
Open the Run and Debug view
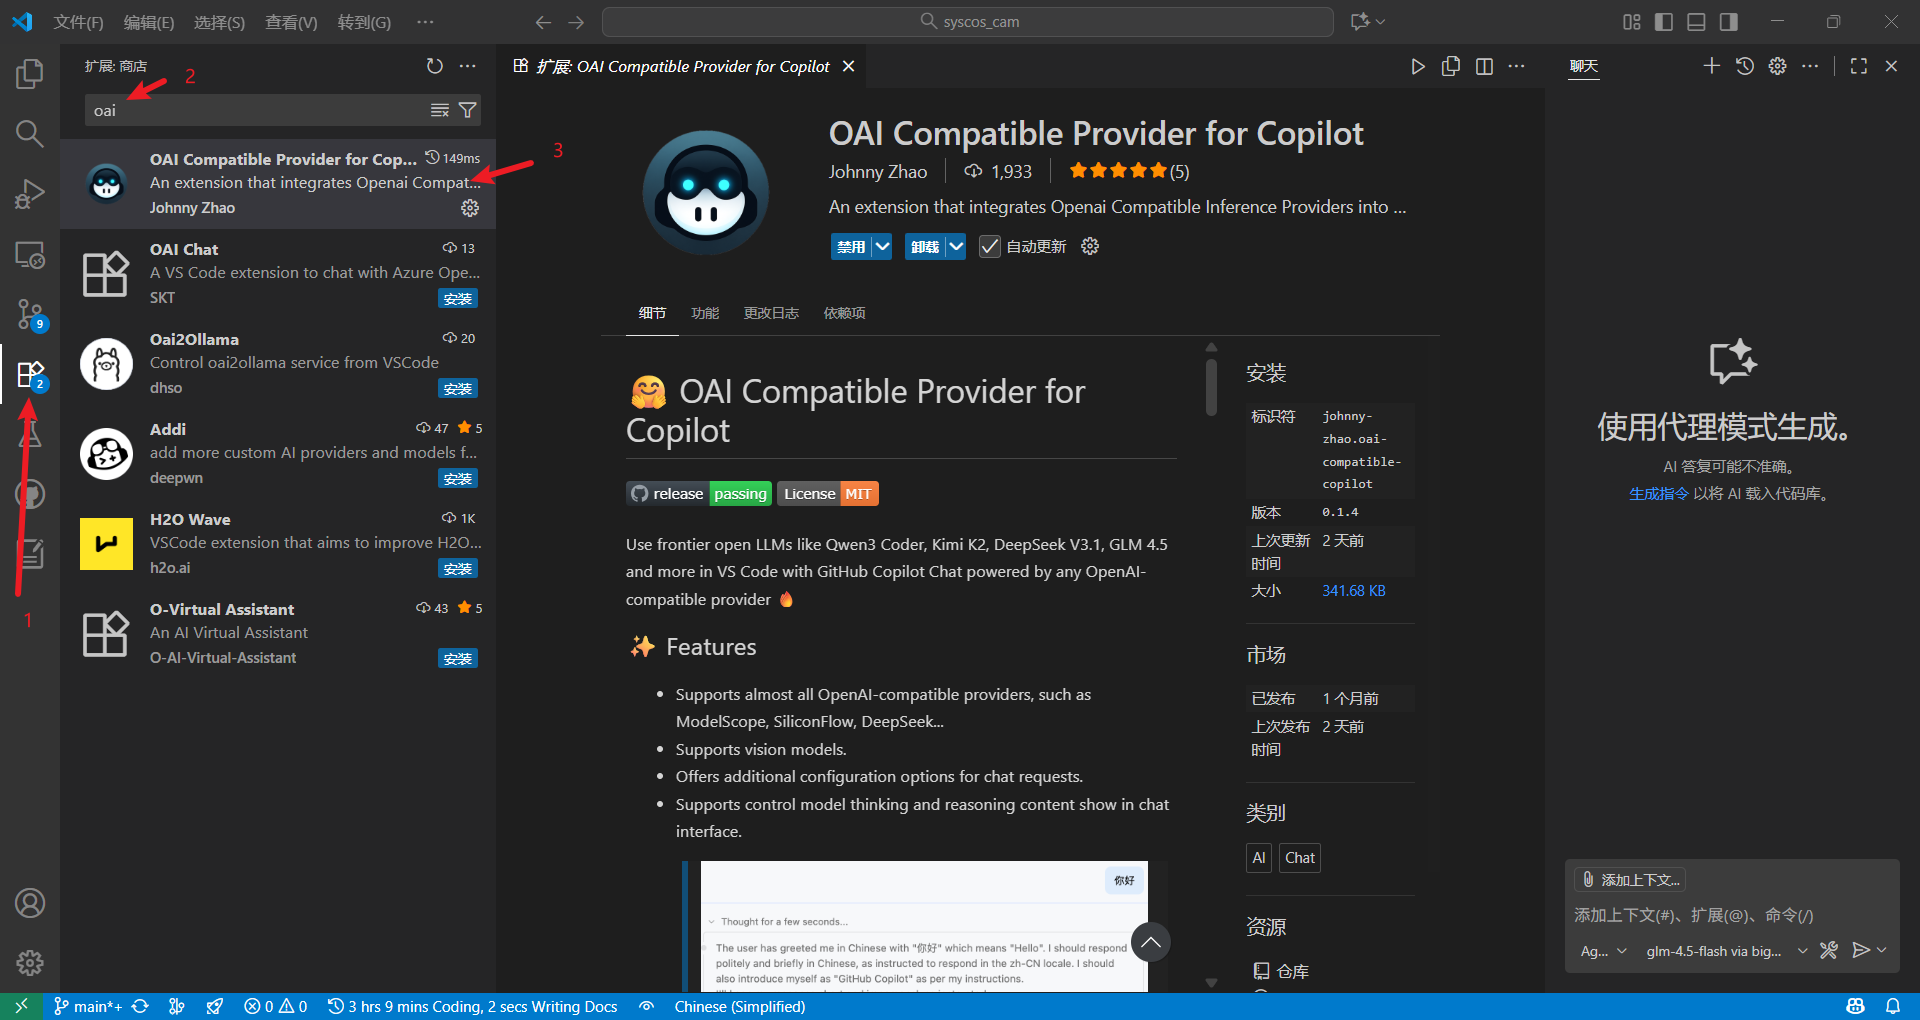coord(30,193)
